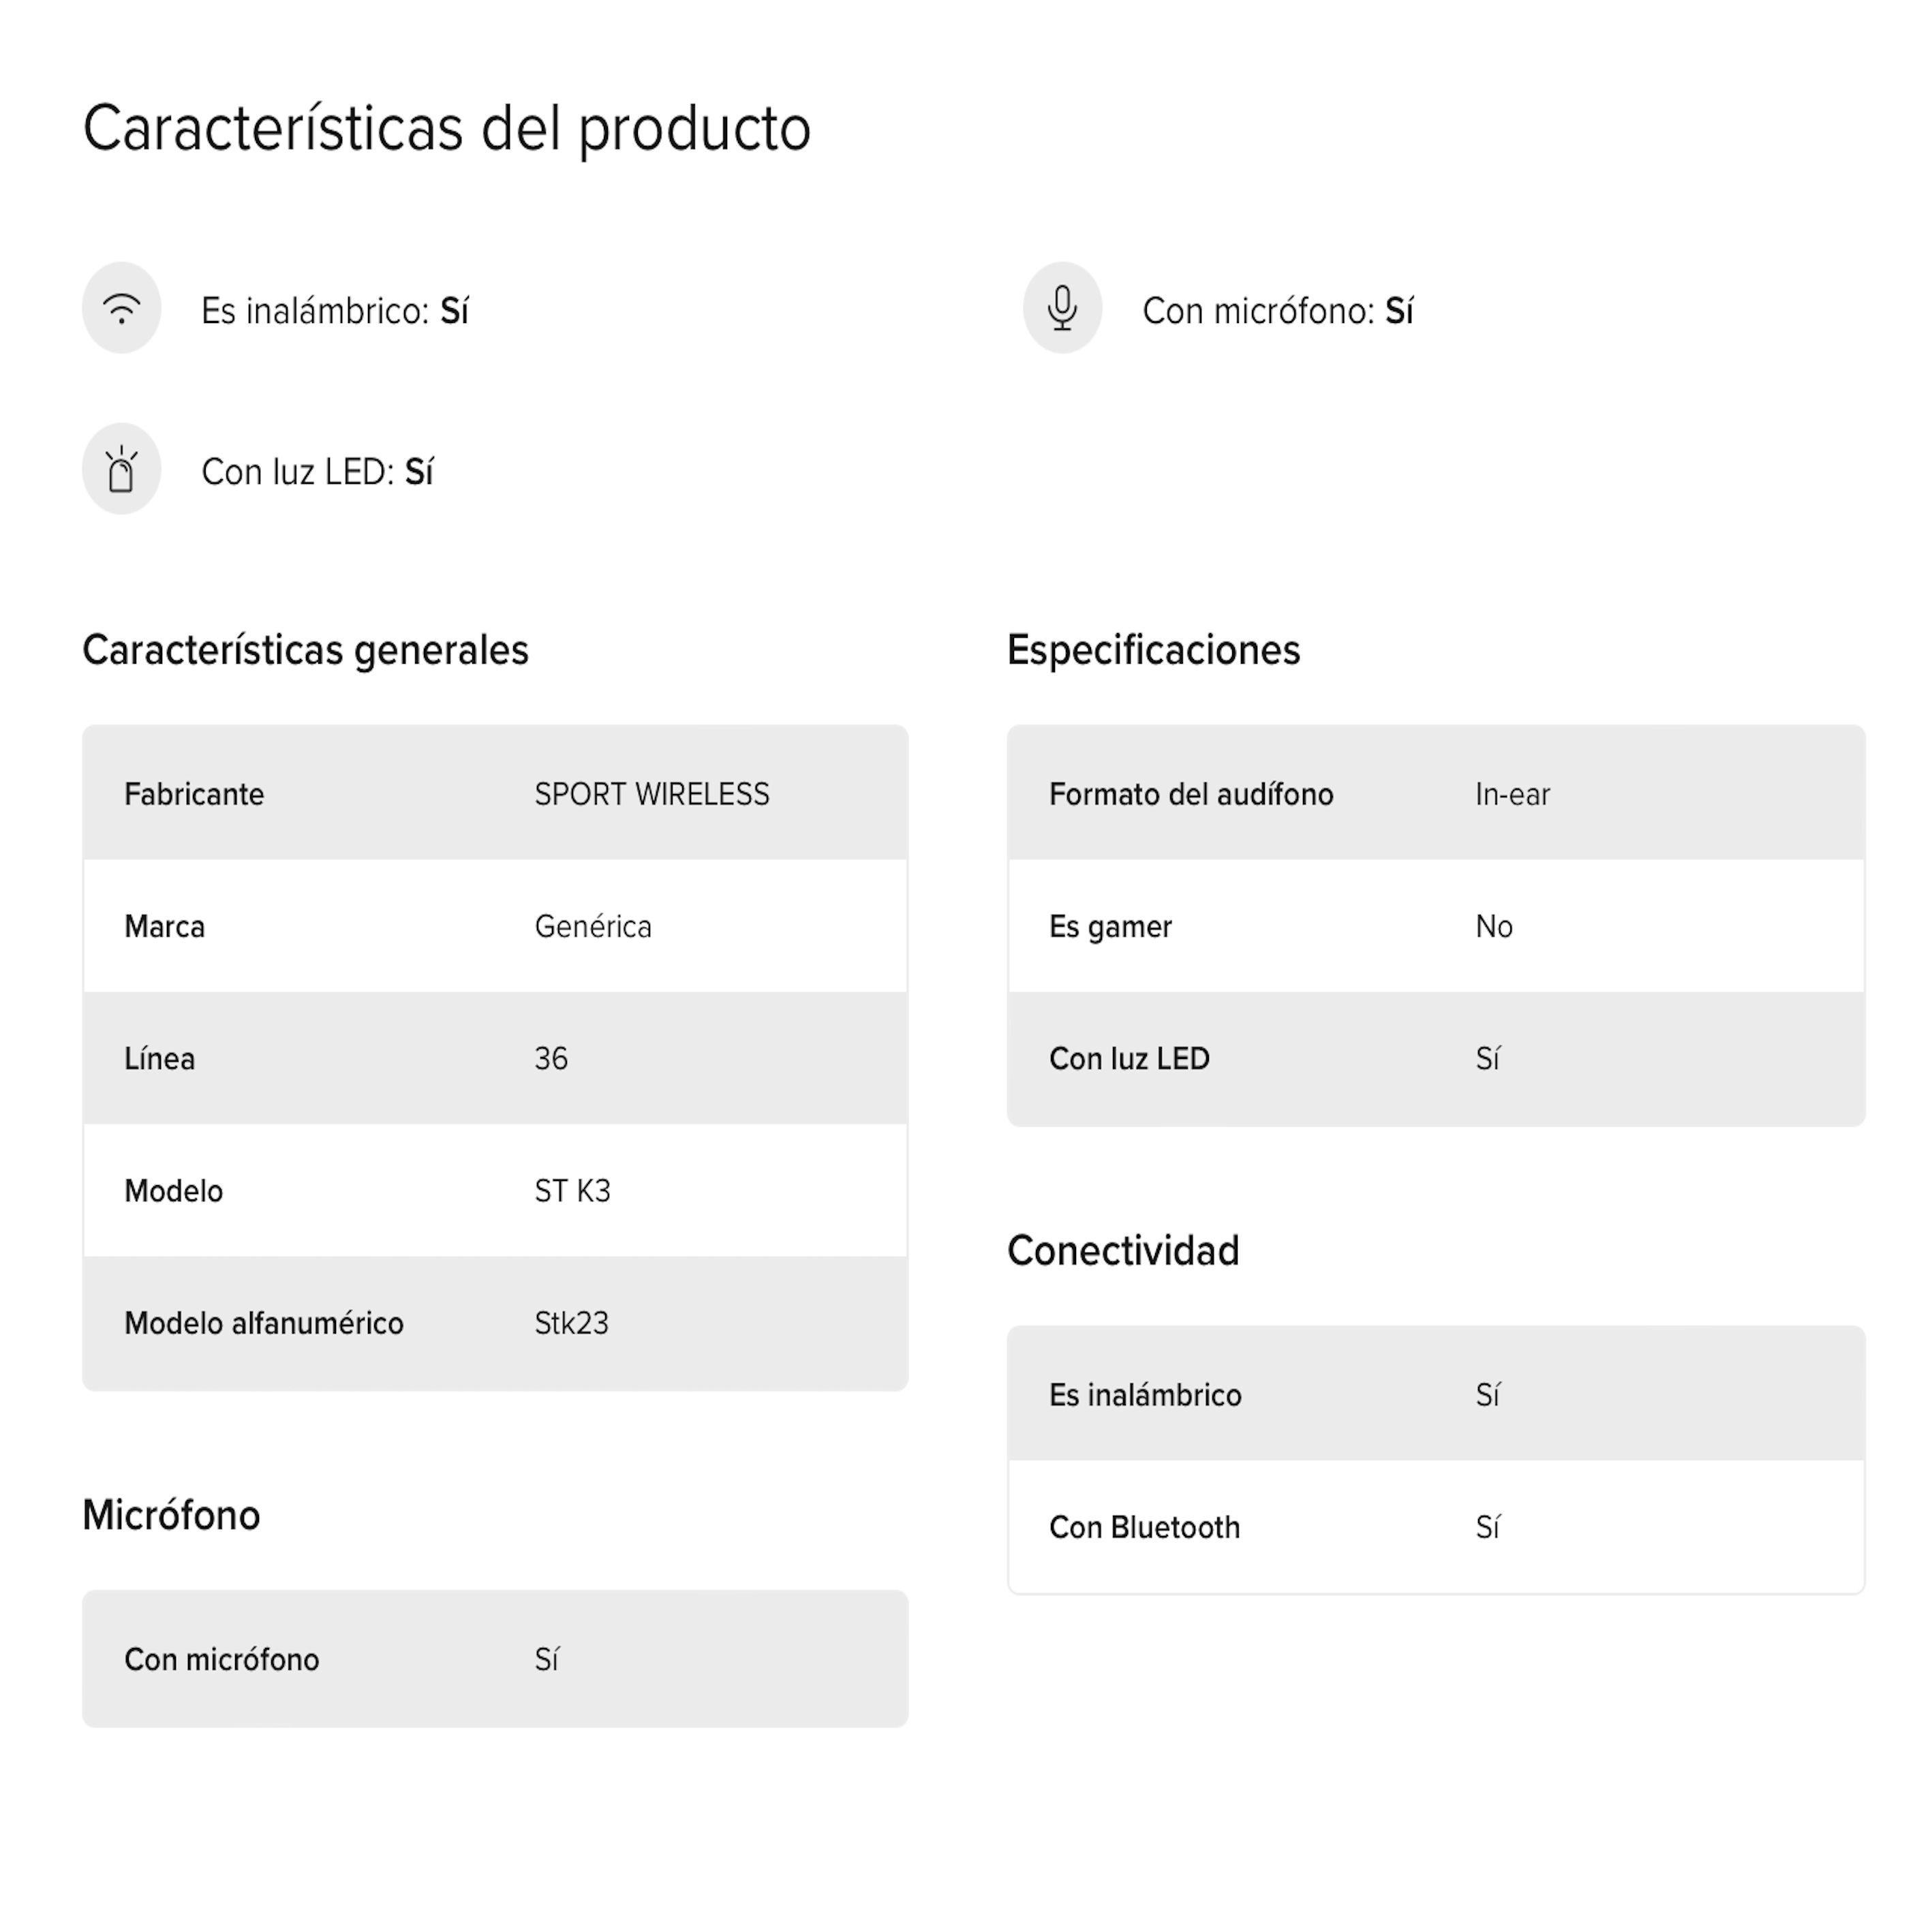Select the 'Con luz LED: Sí' highlight text
1932x1932 pixels.
317,472
